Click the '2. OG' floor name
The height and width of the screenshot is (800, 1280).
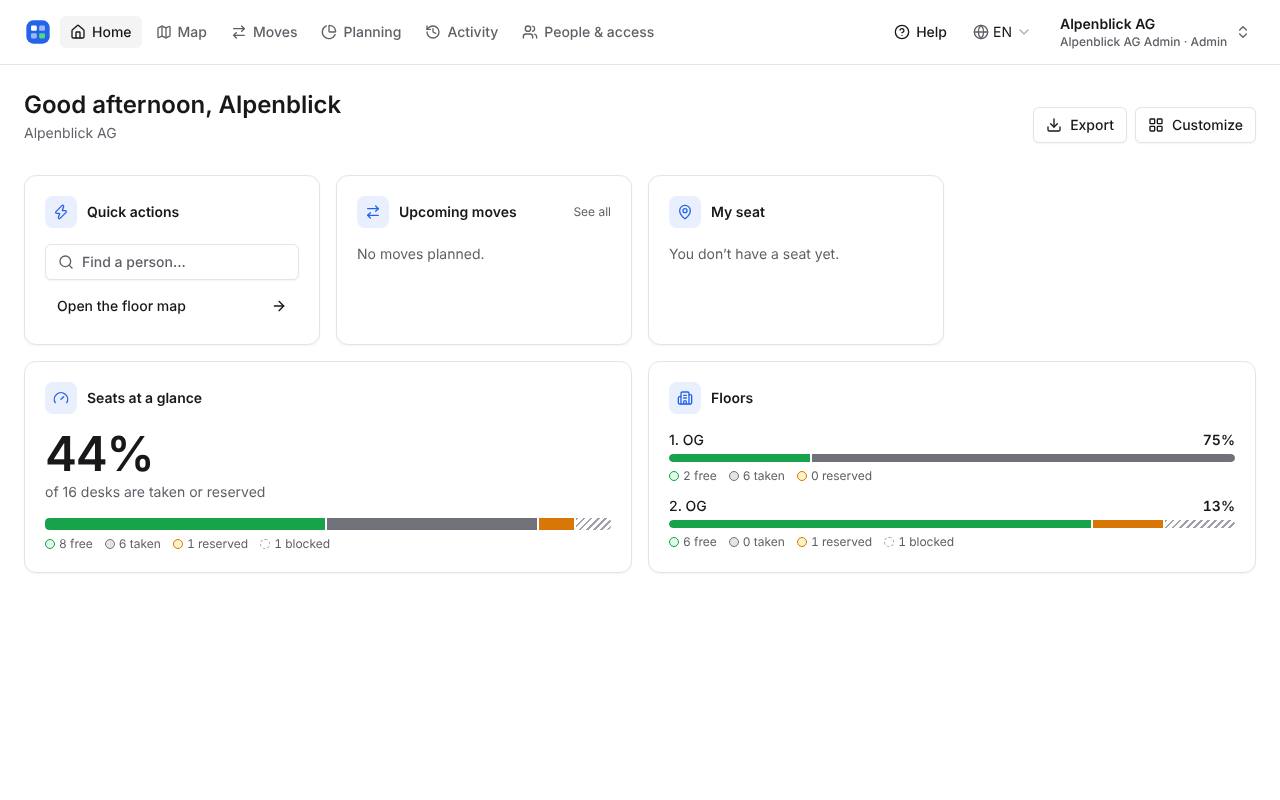point(688,506)
